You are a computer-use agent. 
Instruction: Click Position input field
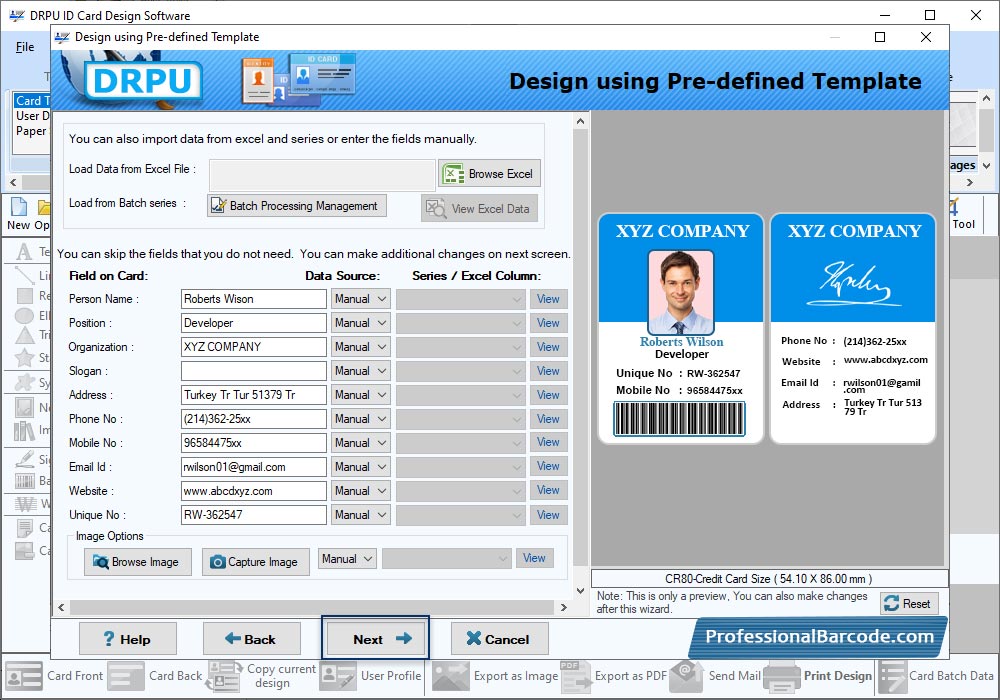tap(253, 323)
